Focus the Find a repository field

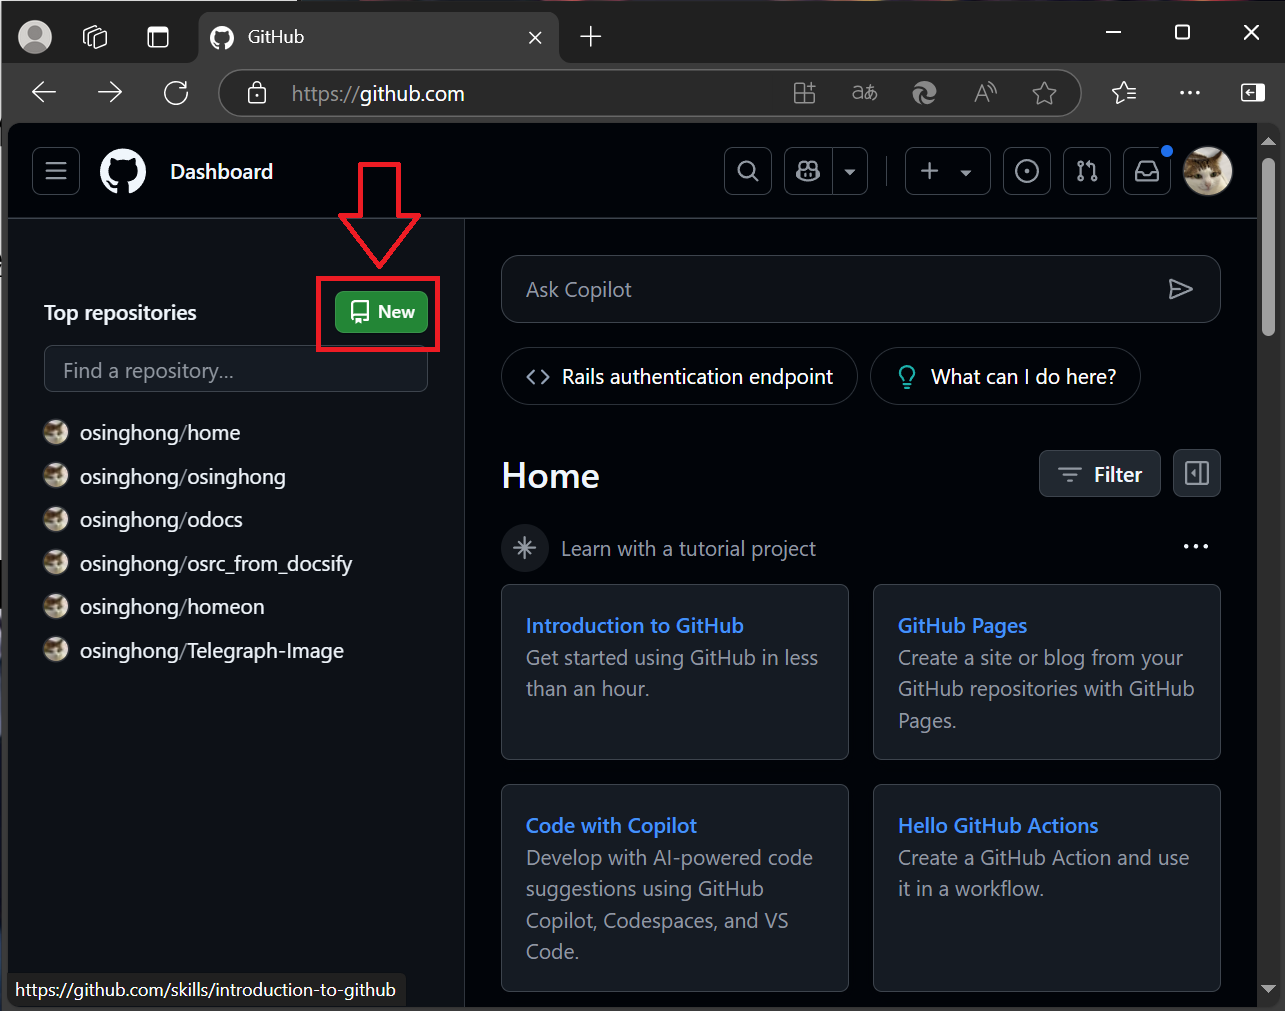click(x=235, y=370)
